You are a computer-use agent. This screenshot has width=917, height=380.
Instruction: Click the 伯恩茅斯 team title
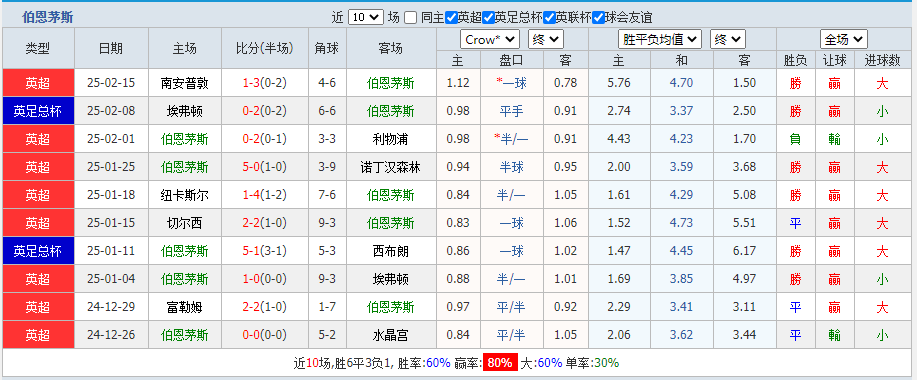coord(48,18)
